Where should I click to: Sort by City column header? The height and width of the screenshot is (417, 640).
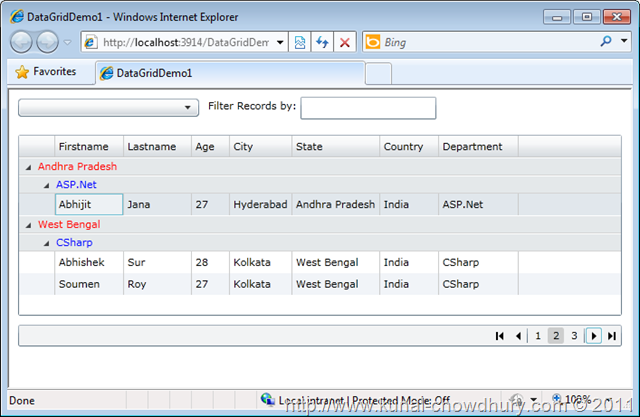(260, 146)
